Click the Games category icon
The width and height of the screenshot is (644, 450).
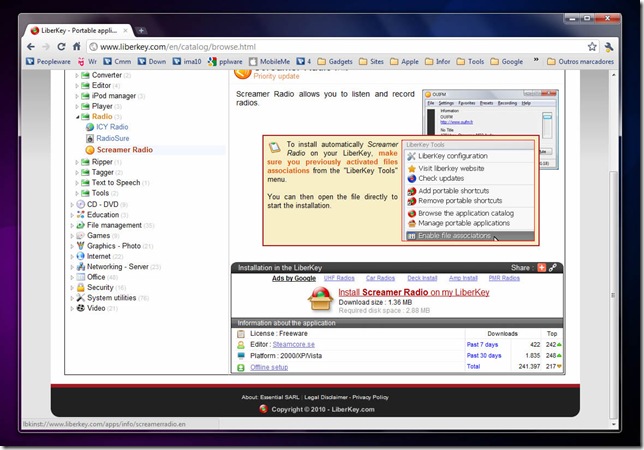tap(80, 236)
